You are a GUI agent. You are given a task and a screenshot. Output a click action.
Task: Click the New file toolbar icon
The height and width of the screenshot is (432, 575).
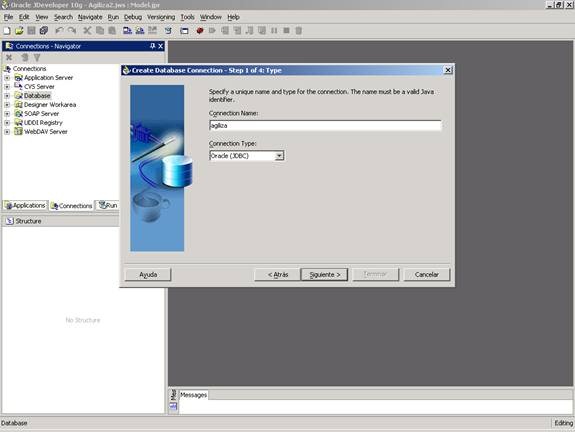pos(7,30)
